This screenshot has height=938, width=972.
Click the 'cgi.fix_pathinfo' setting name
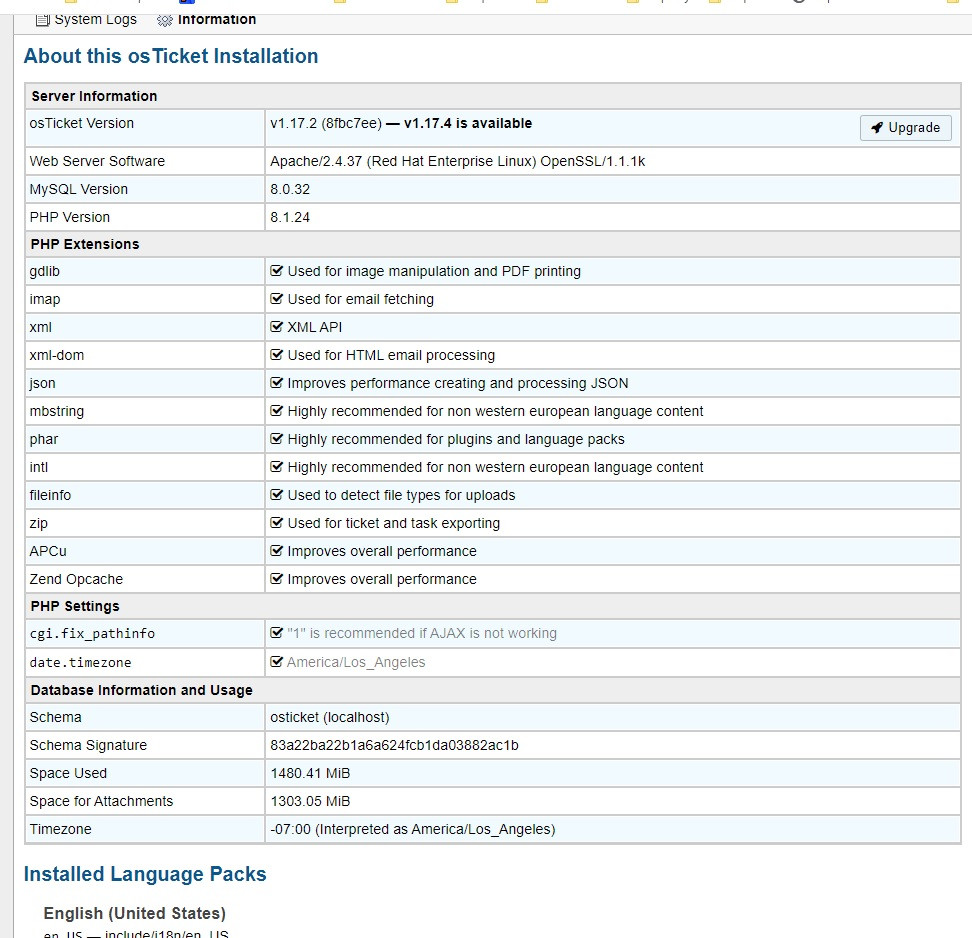point(92,634)
